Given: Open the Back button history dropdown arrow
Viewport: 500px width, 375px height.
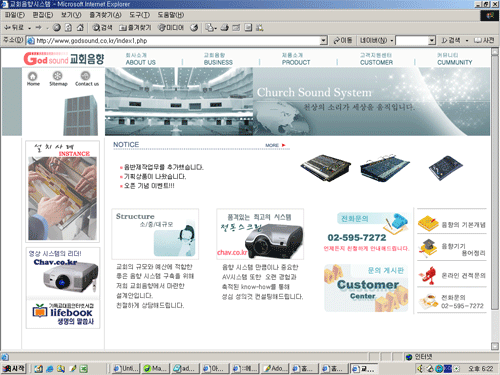Looking at the screenshot, I should click(x=30, y=28).
